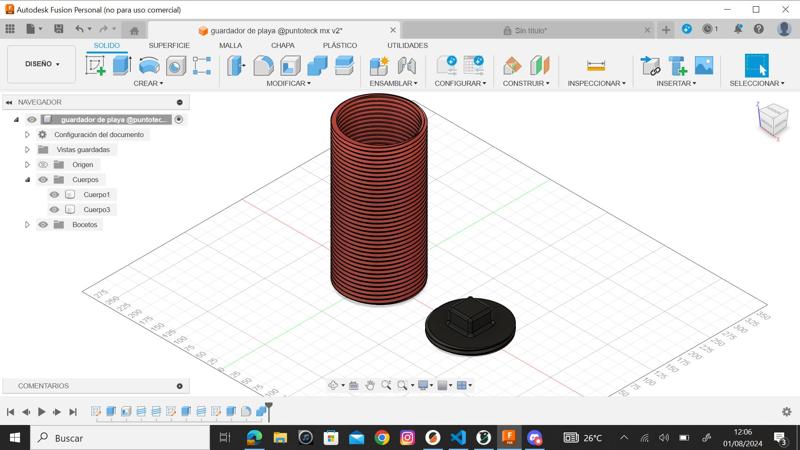800x450 pixels.
Task: Open the INSPECCIONAR menu
Action: click(596, 84)
